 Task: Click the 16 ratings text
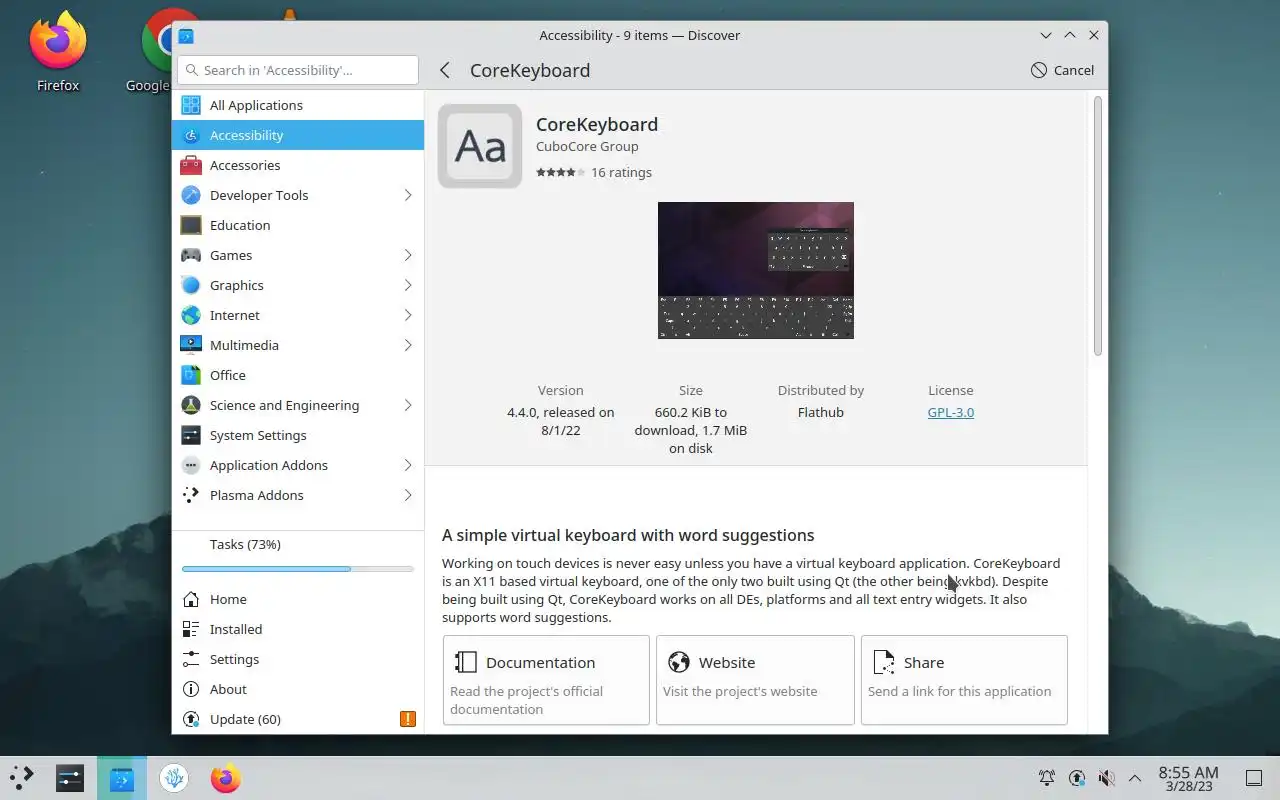point(621,172)
